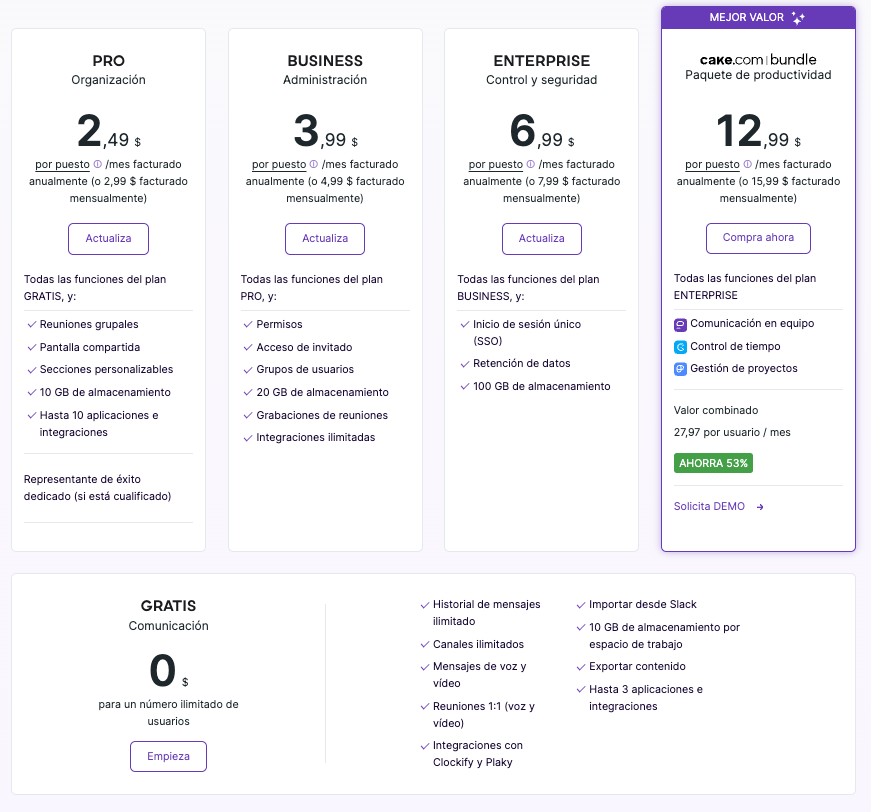871x812 pixels.
Task: Click the info icon in the PRO plan
Action: [98, 164]
